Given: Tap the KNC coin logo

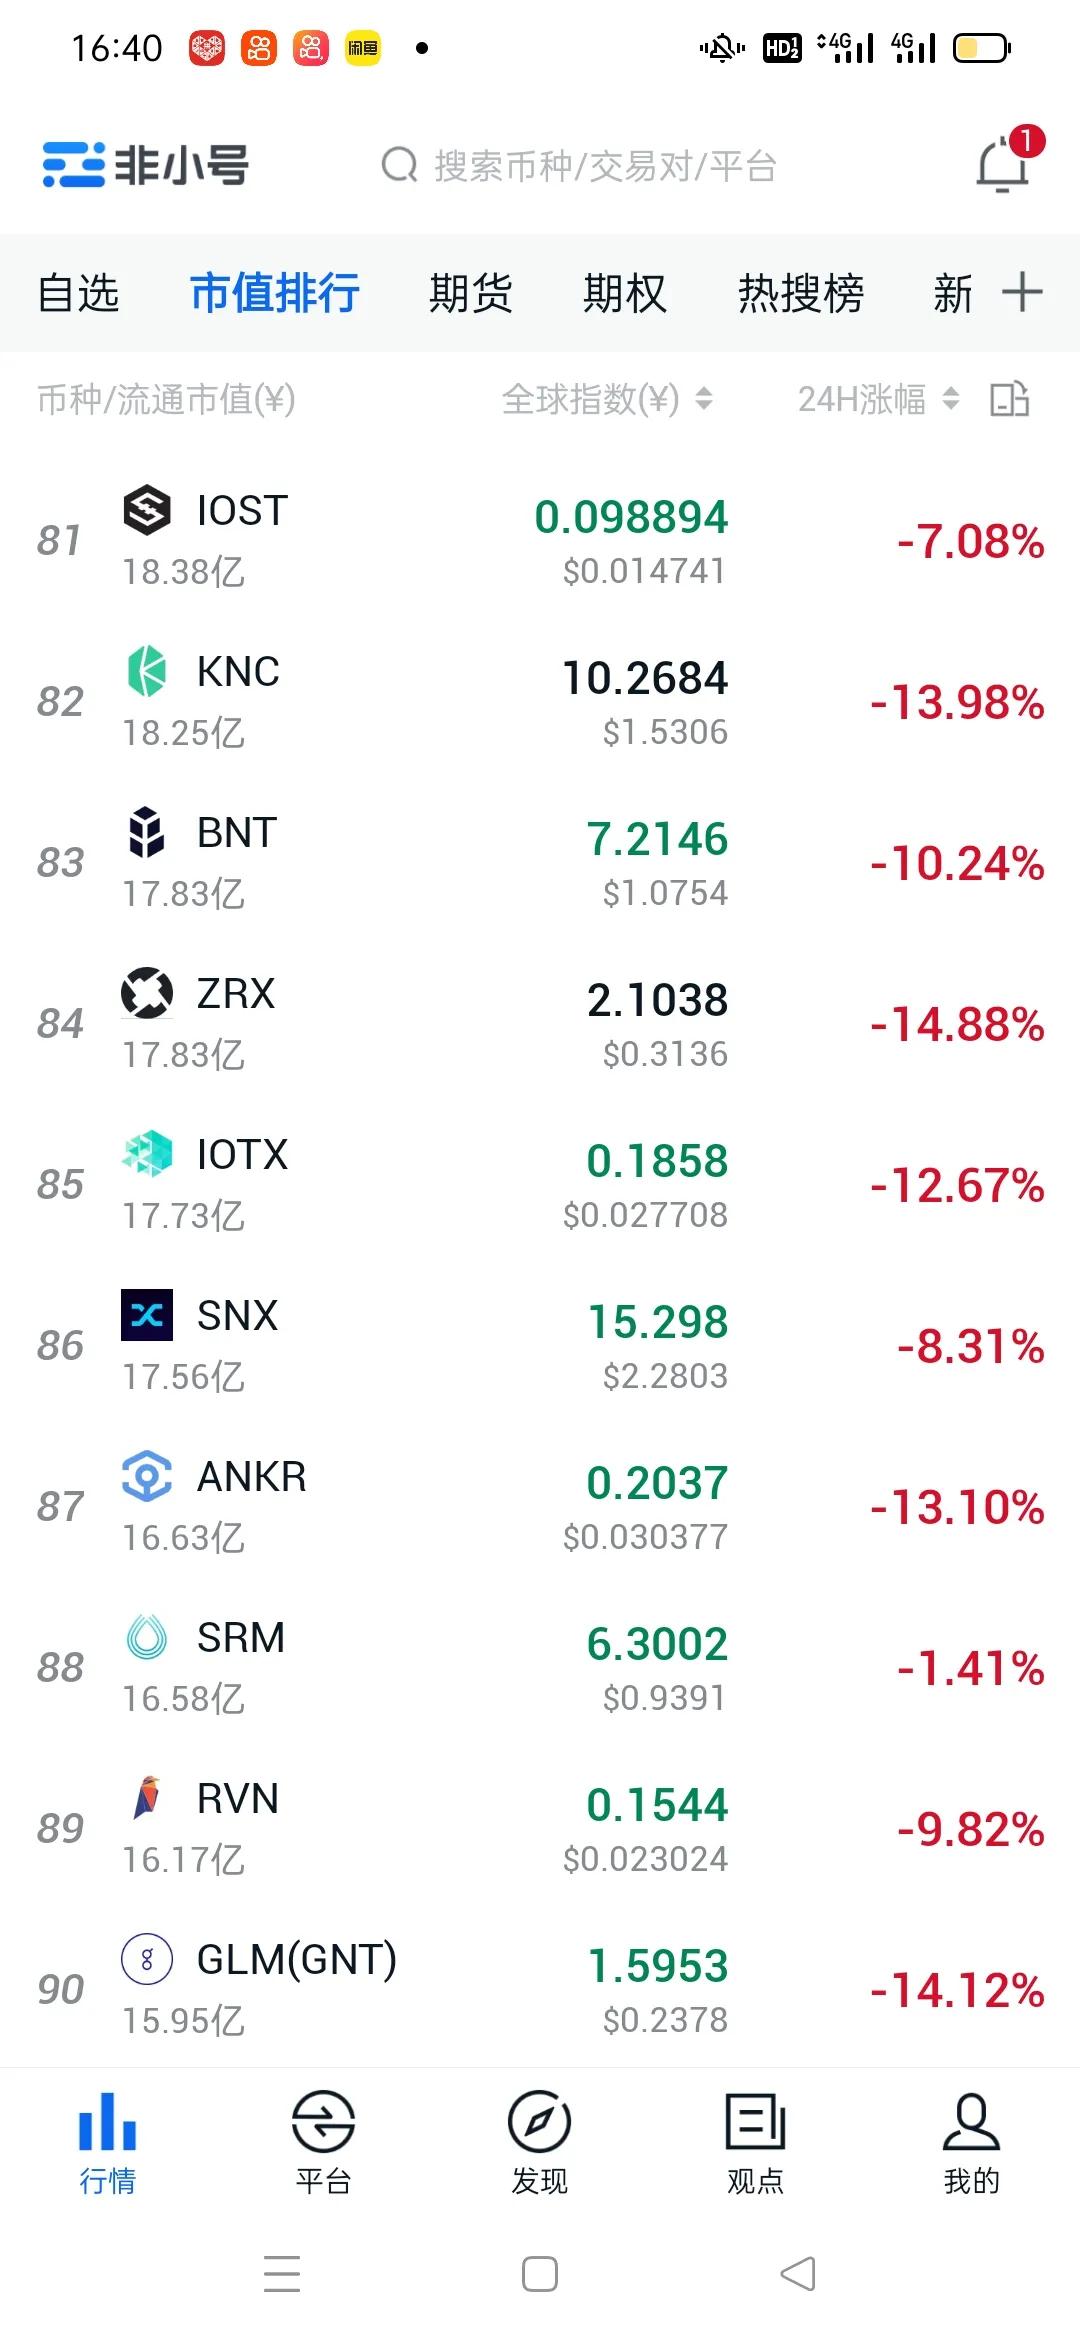Looking at the screenshot, I should [x=147, y=671].
